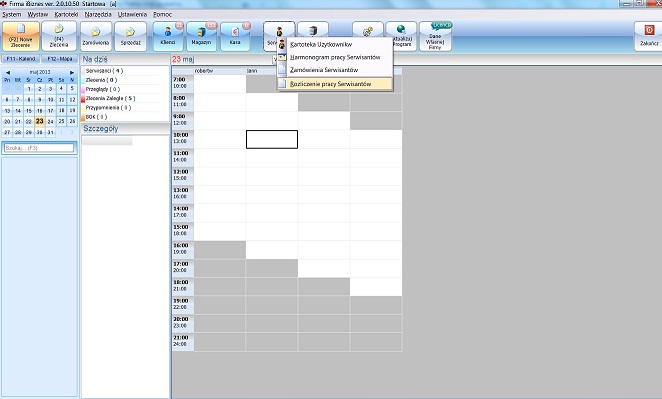Select day 31 in the calendar

tap(50, 132)
